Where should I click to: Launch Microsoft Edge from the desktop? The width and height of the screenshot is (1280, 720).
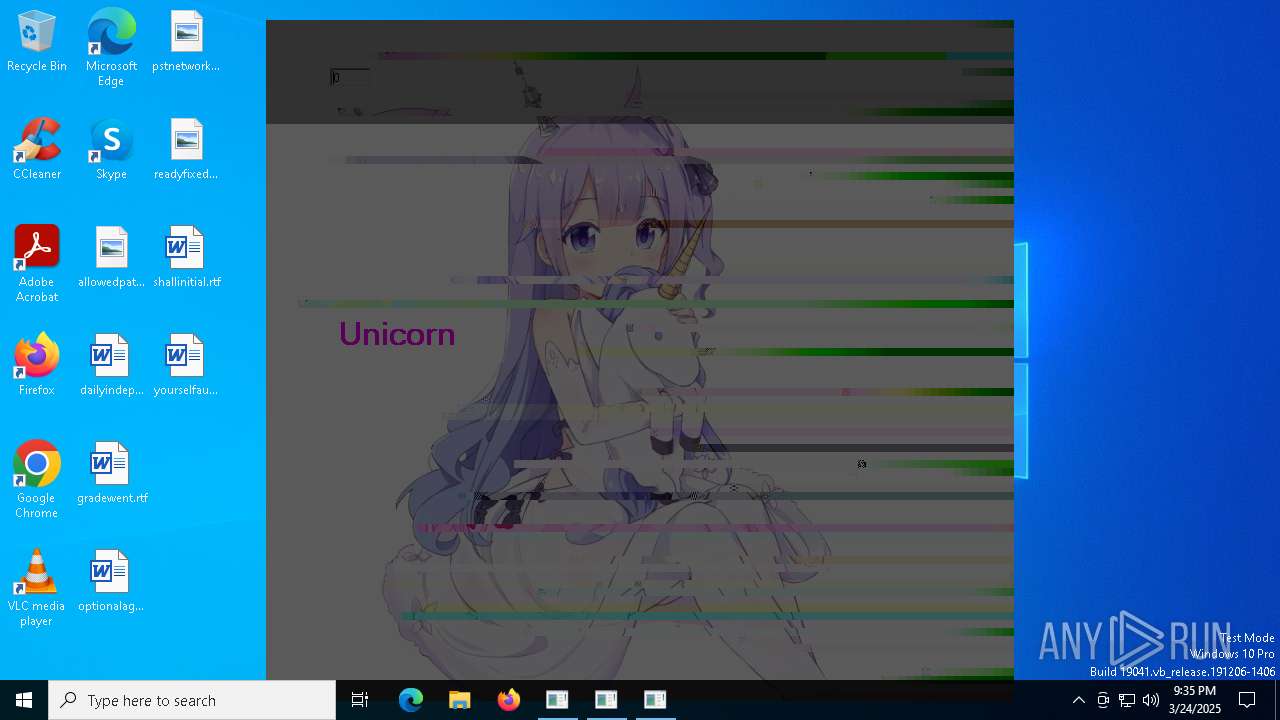coord(111,48)
